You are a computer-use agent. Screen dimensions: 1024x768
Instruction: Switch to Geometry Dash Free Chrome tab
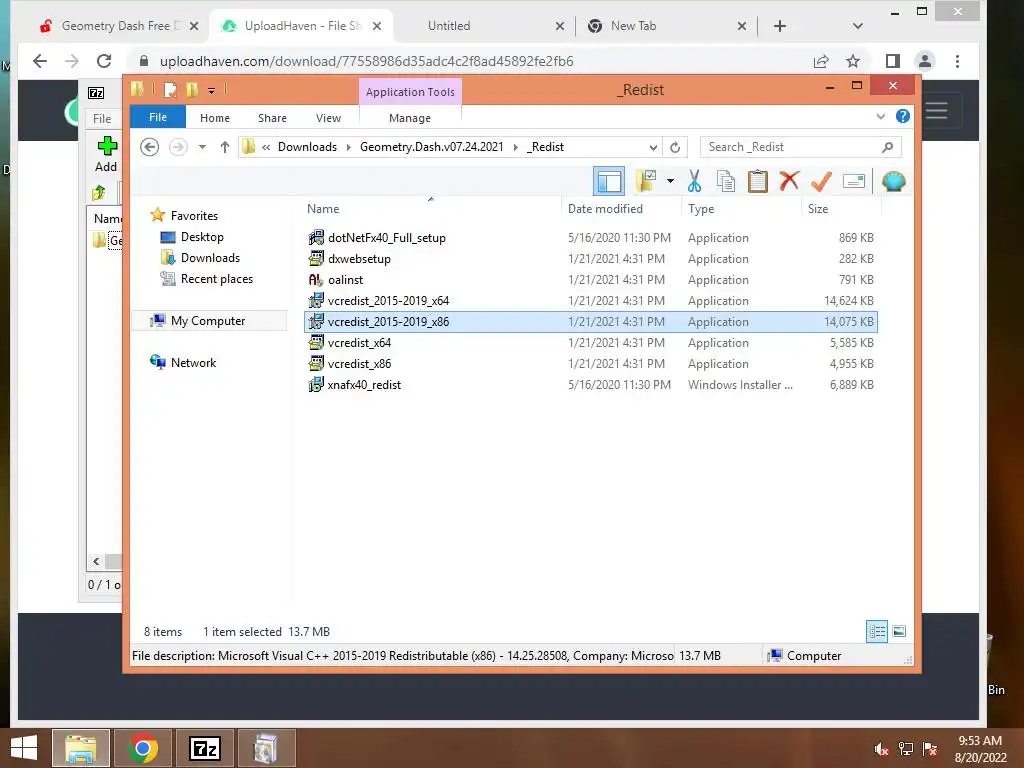(x=118, y=25)
